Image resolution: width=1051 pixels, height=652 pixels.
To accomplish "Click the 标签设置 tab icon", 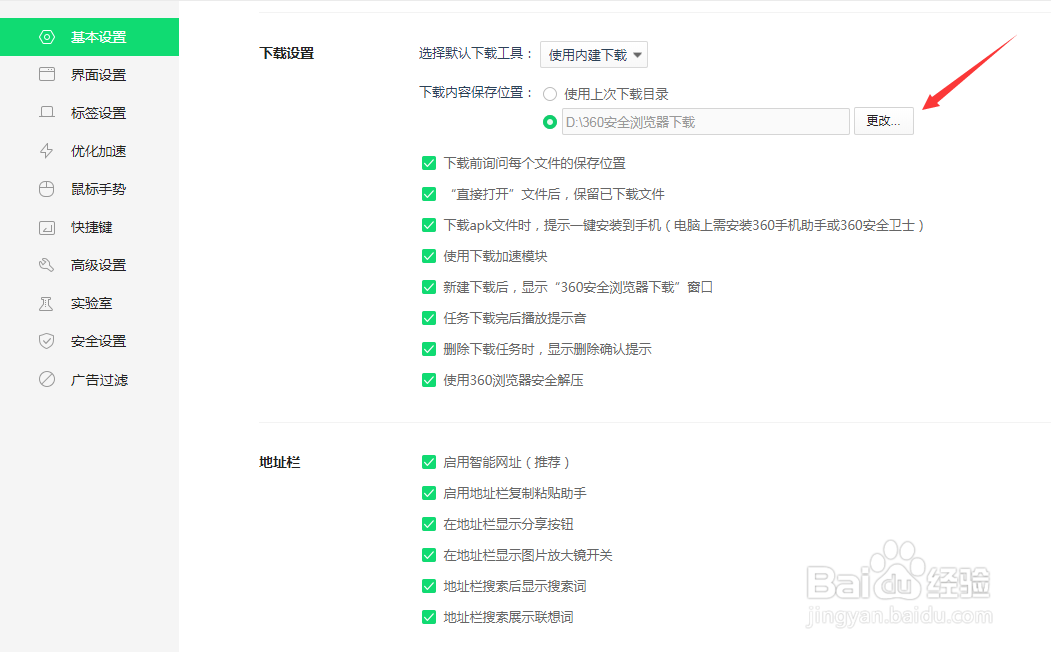I will pos(47,113).
